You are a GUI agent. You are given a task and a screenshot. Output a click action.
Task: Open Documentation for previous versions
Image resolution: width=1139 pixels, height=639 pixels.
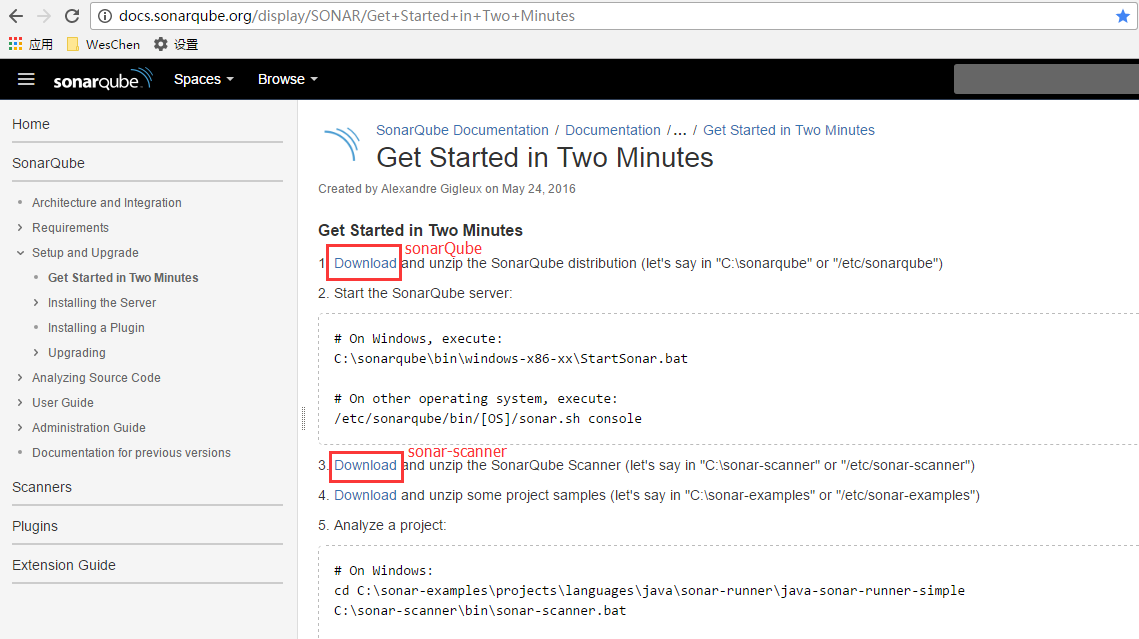[x=131, y=453]
